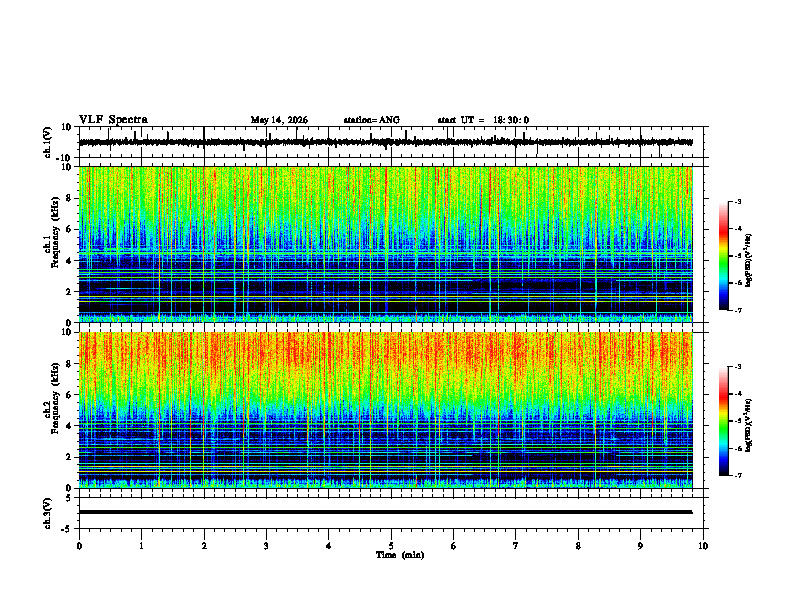Select the 5 tick on Time axis
Image resolution: width=792 pixels, height=612 pixels.
click(391, 546)
